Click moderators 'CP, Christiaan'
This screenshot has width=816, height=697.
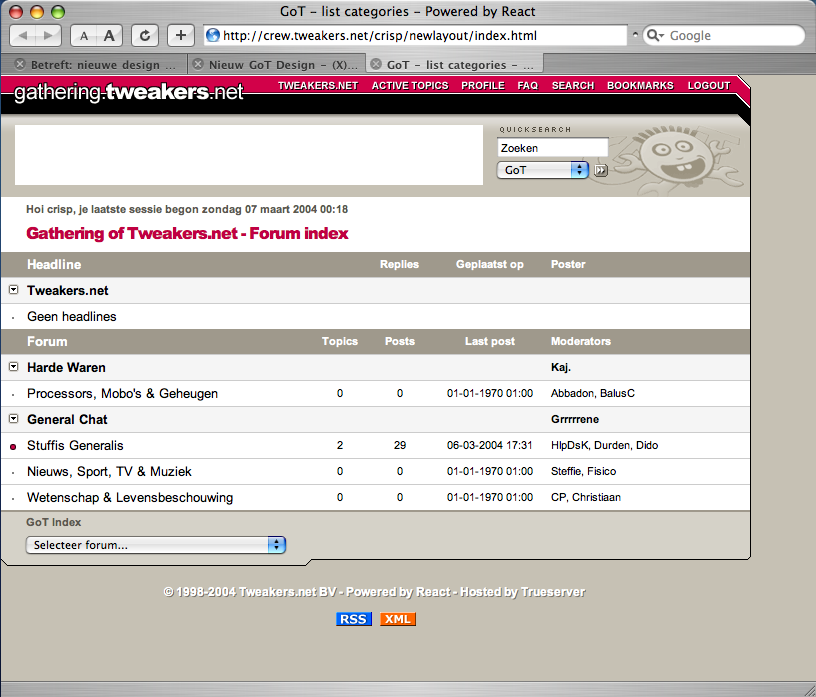click(x=586, y=498)
